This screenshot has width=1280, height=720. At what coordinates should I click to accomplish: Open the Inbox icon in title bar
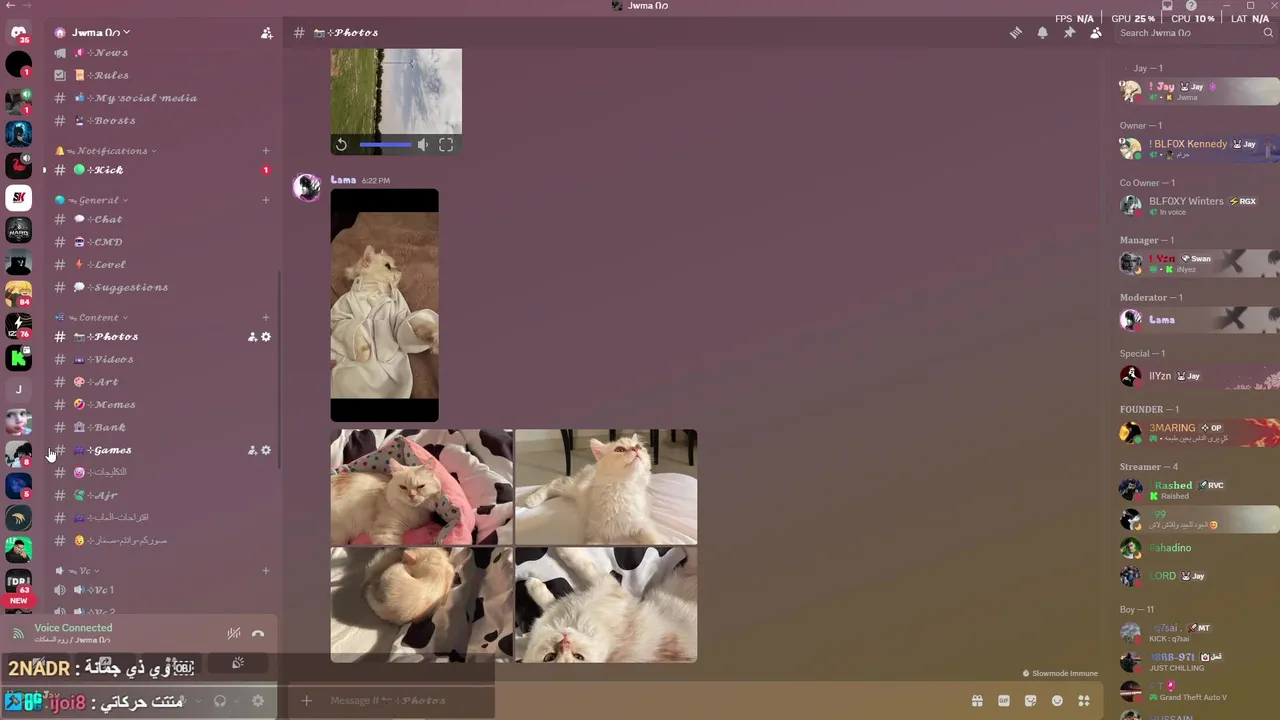[1167, 6]
